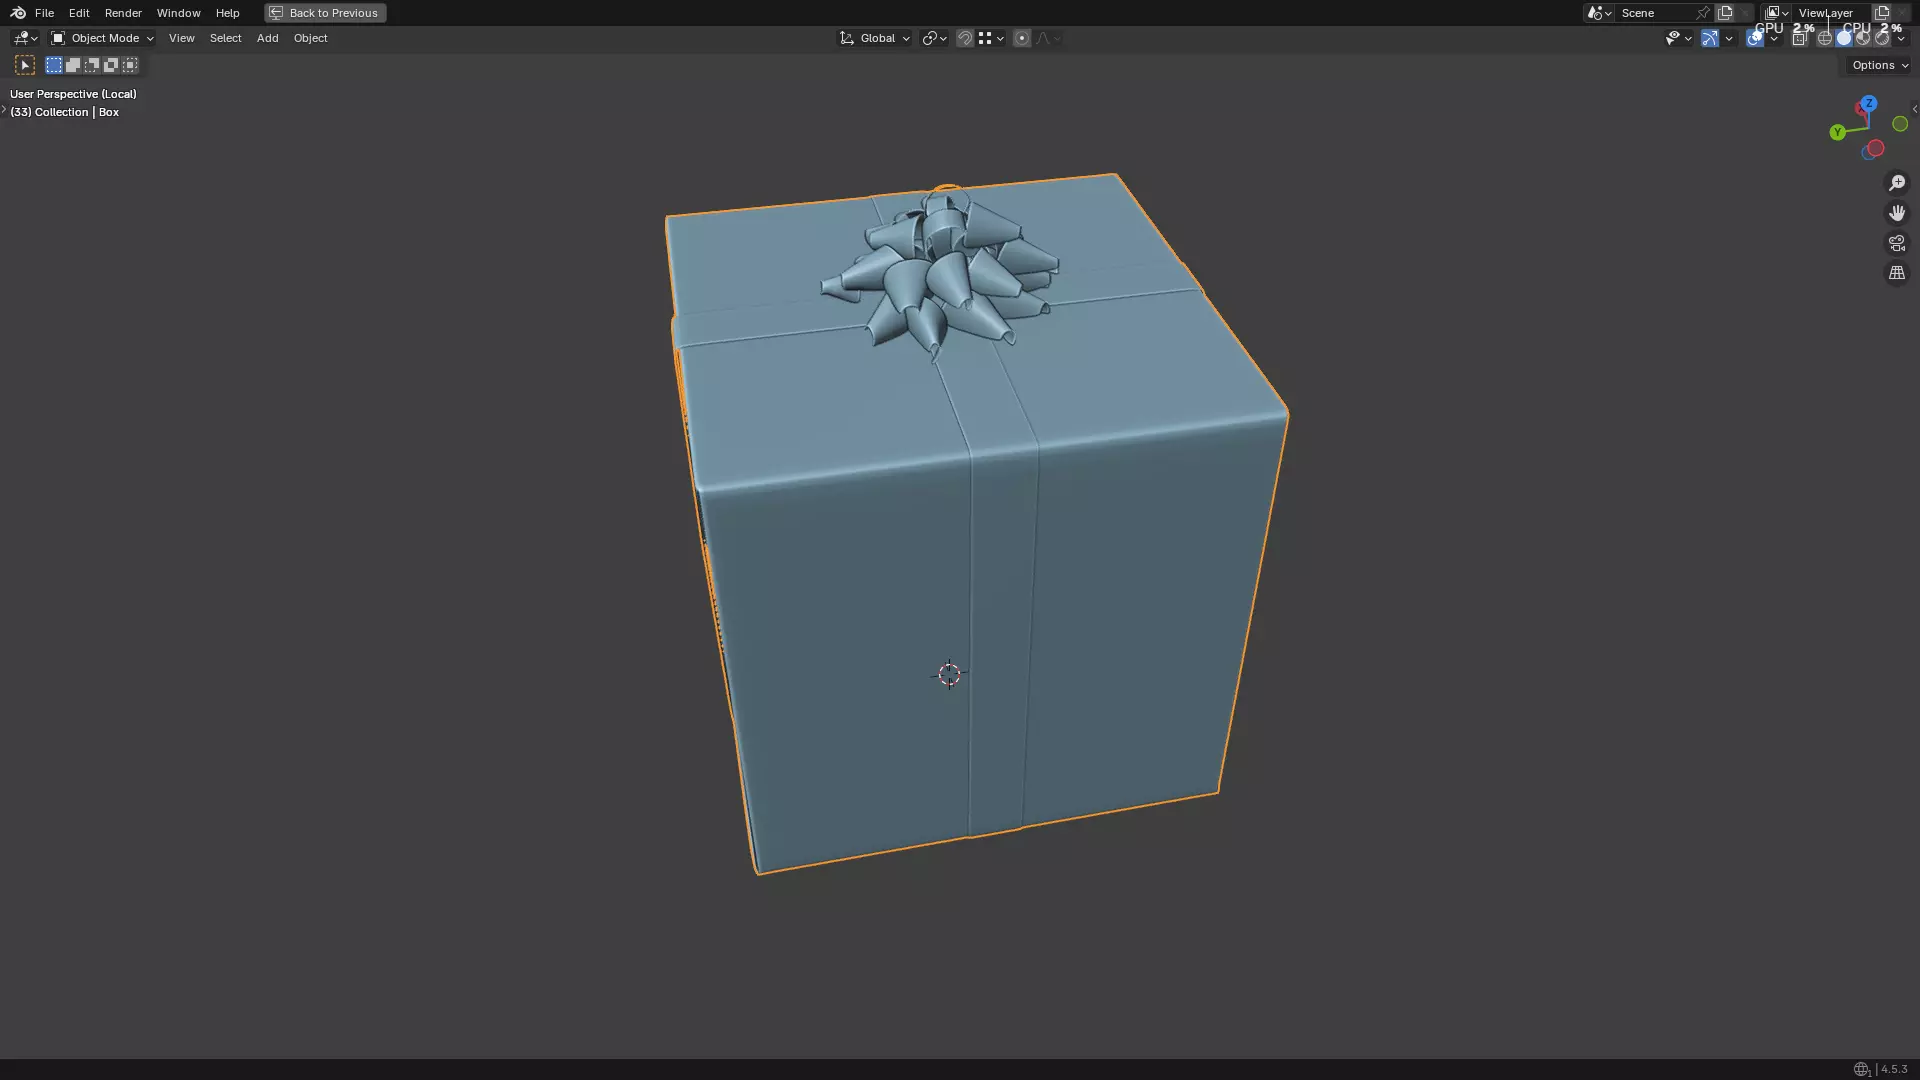Click the new scene copy icon

click(x=1725, y=13)
